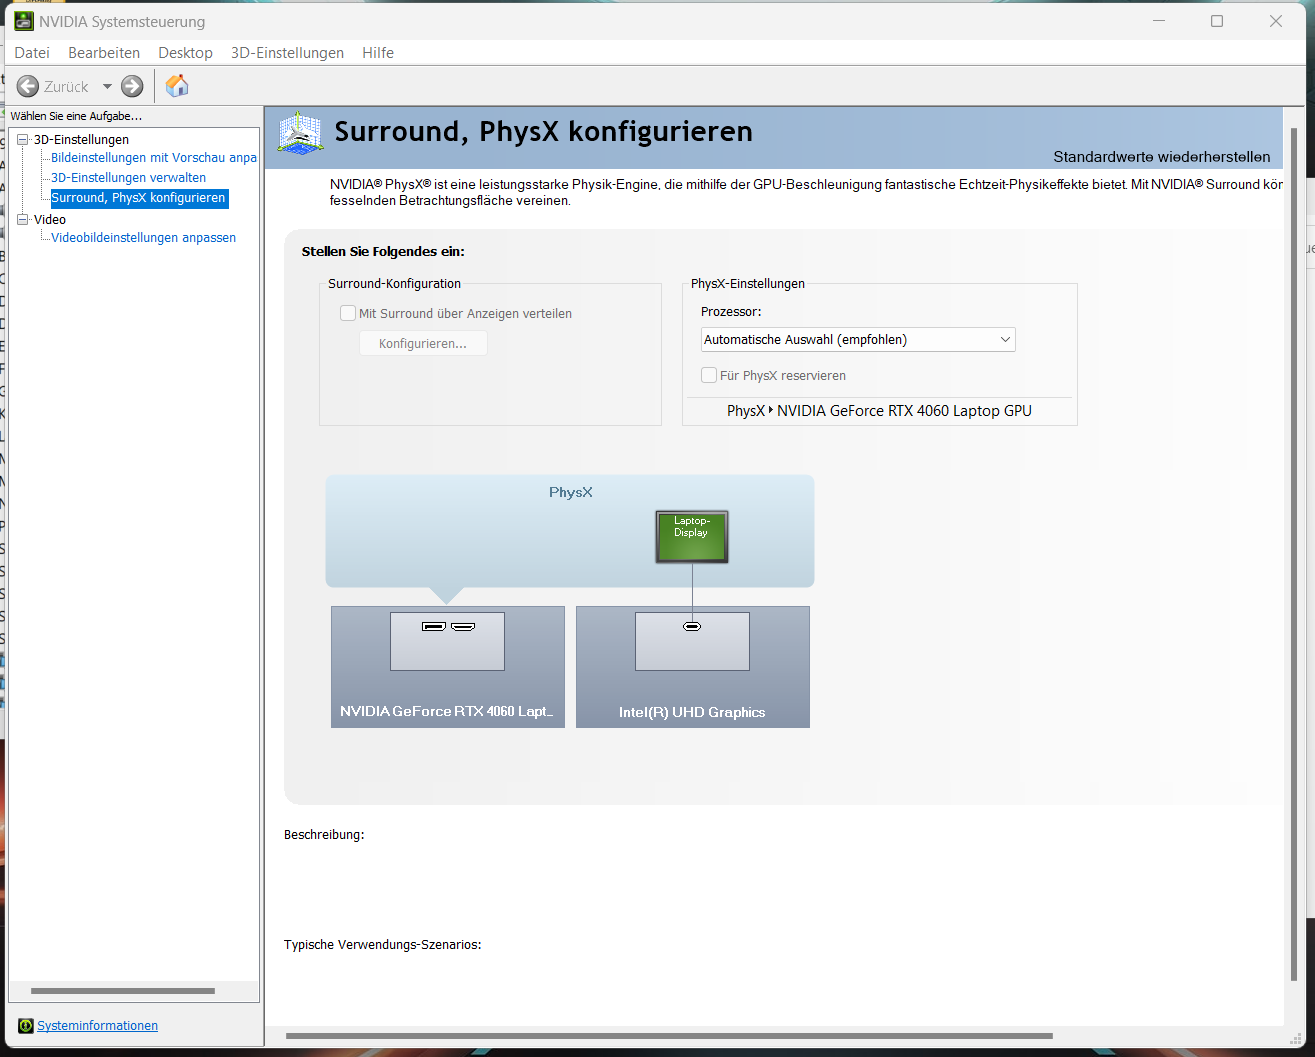Go to the Home start page icon
This screenshot has height=1057, width=1315.
(177, 86)
